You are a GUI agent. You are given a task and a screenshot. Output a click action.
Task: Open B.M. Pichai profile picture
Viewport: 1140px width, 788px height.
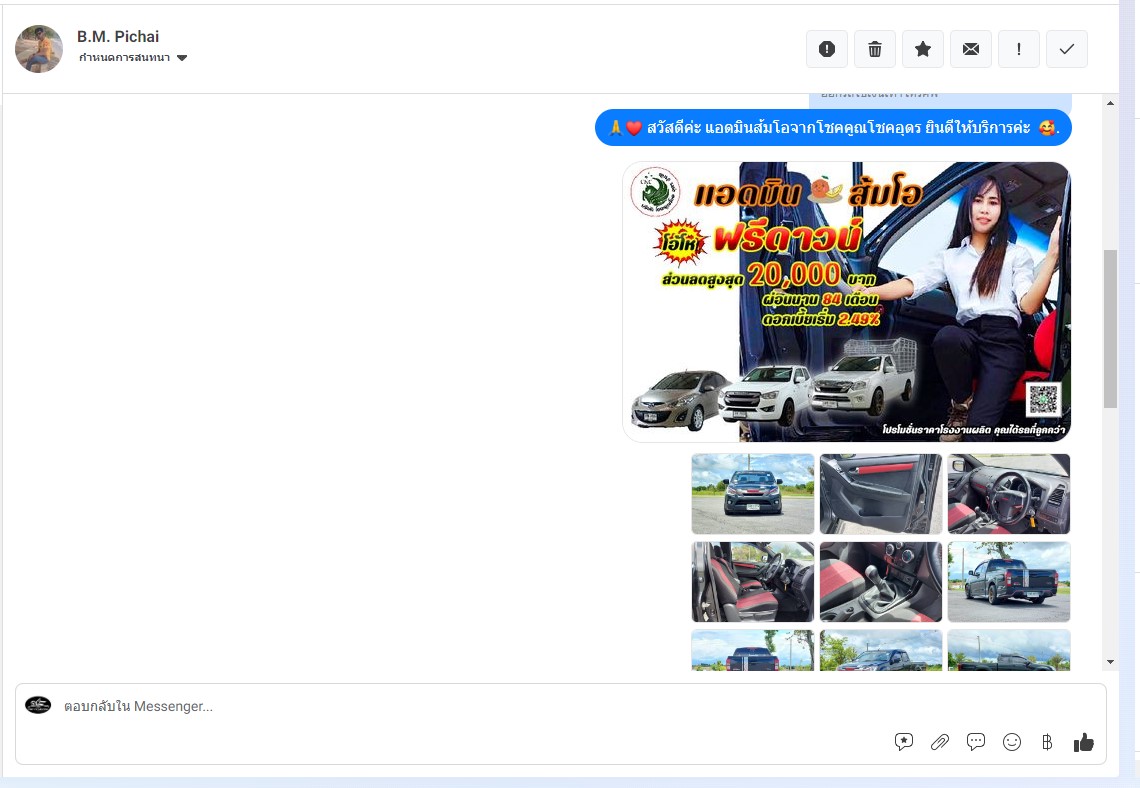pyautogui.click(x=39, y=49)
